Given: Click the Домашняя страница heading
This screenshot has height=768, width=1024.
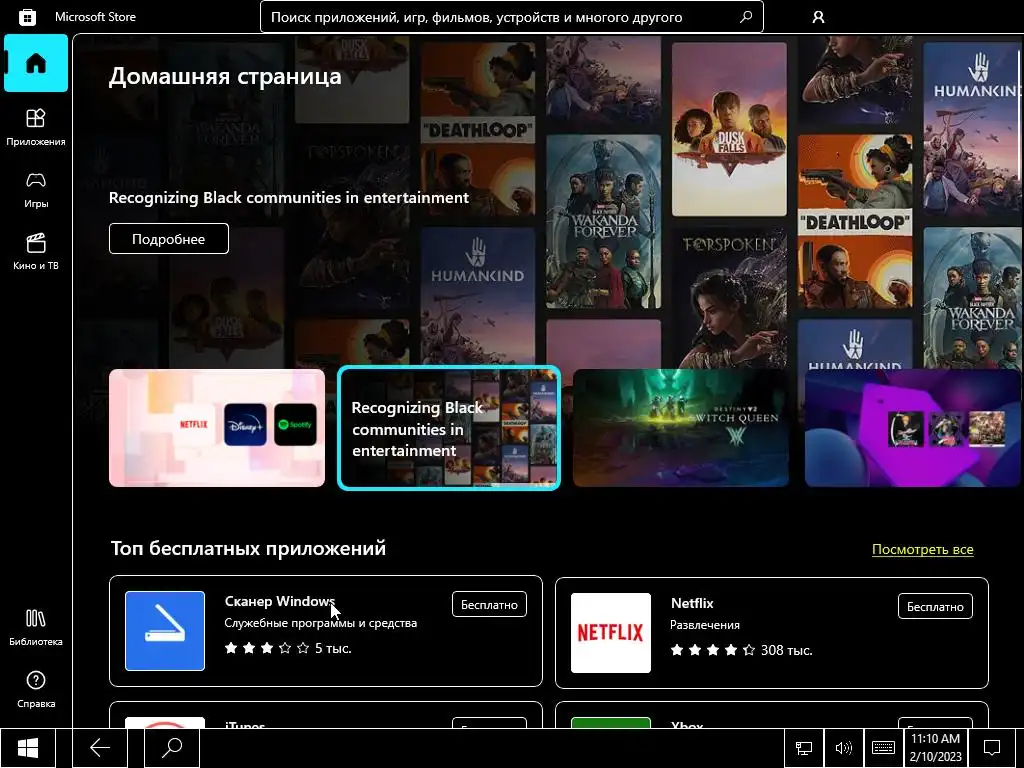Looking at the screenshot, I should [225, 76].
